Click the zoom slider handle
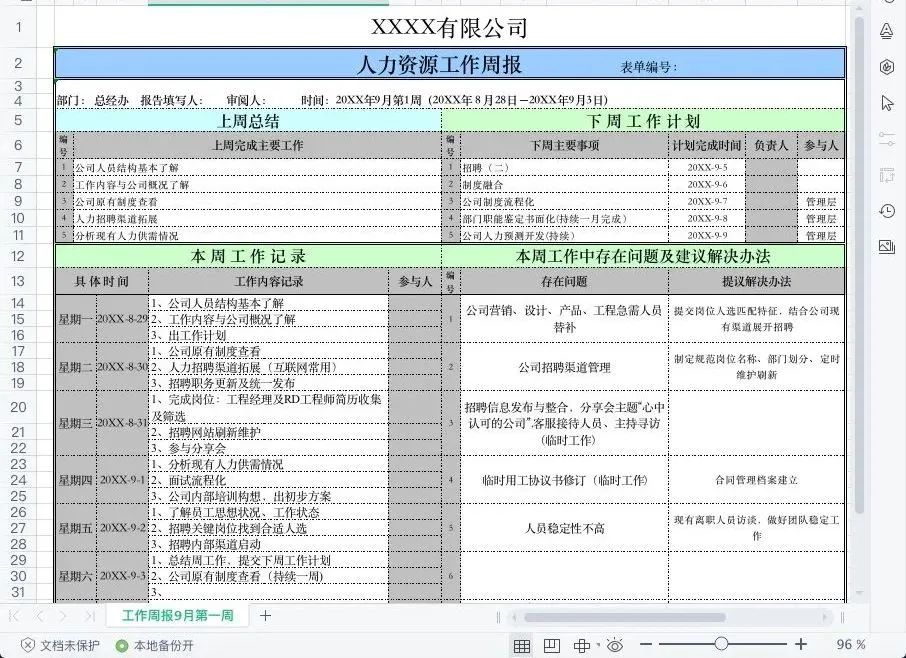The height and width of the screenshot is (658, 906). (x=721, y=644)
